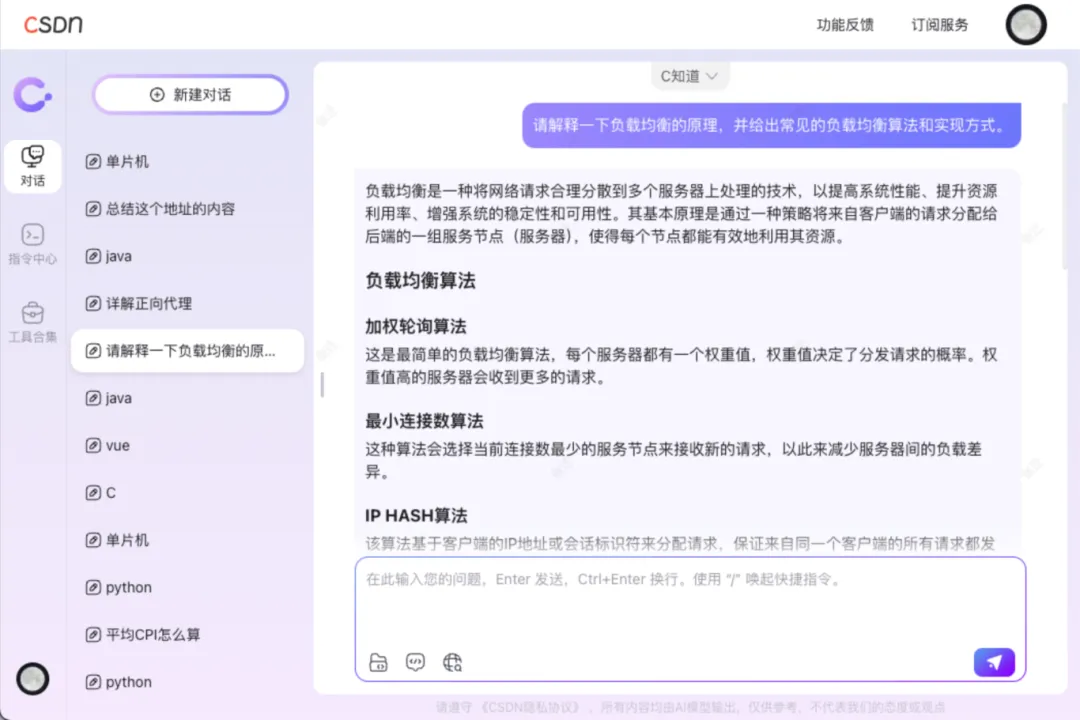Open the 总结这个地址的内容 conversation

click(x=187, y=209)
